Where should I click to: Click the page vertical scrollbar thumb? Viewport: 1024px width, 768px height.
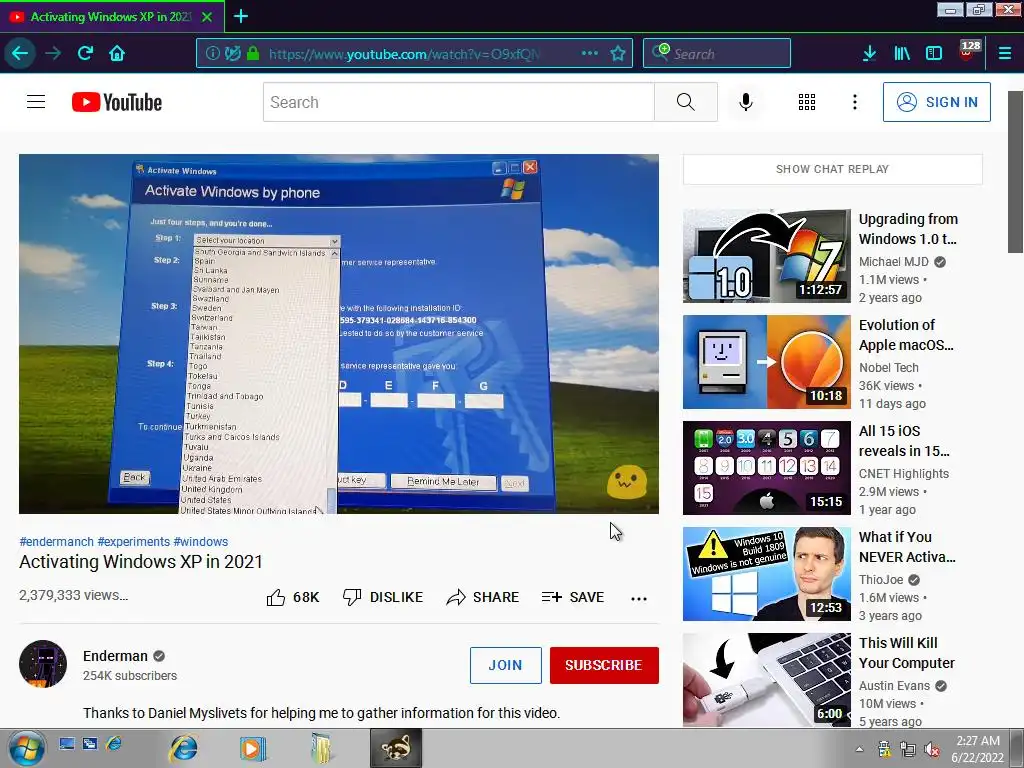pos(1015,172)
